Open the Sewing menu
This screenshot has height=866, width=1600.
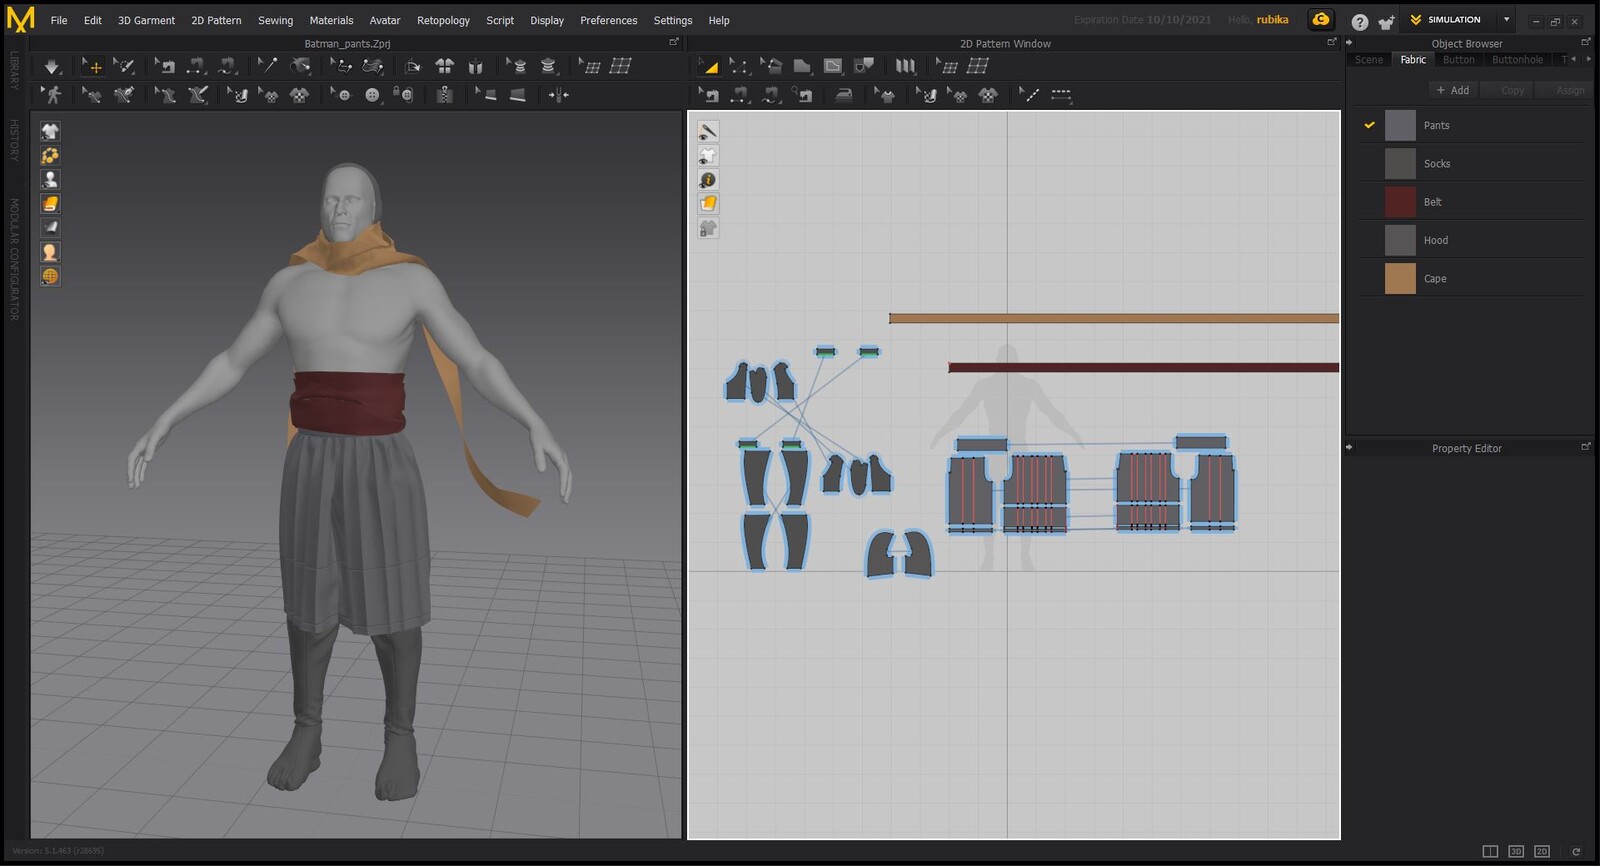275,20
